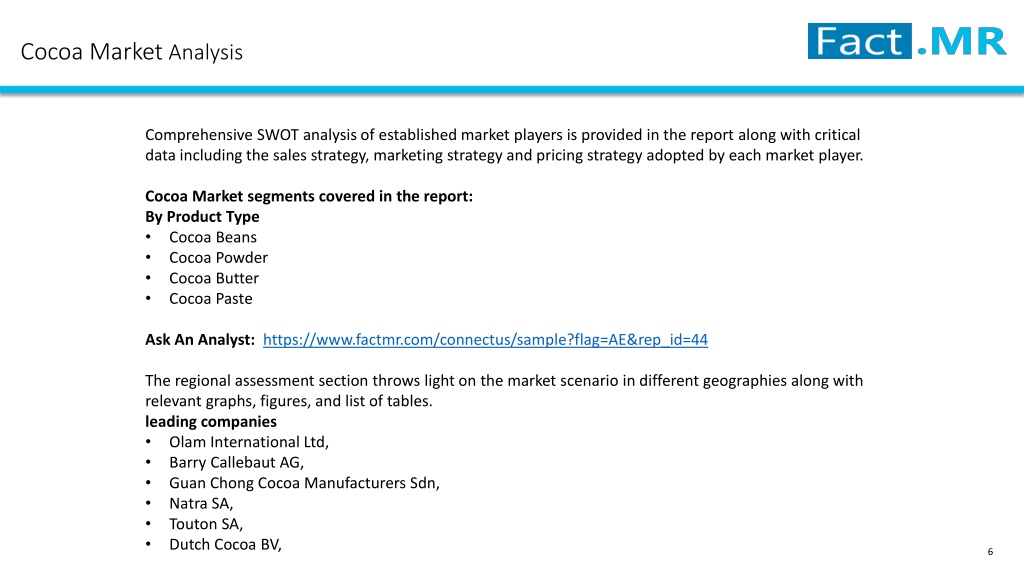Click the 'leading companies' heading
The width and height of the screenshot is (1024, 576).
[x=210, y=422]
